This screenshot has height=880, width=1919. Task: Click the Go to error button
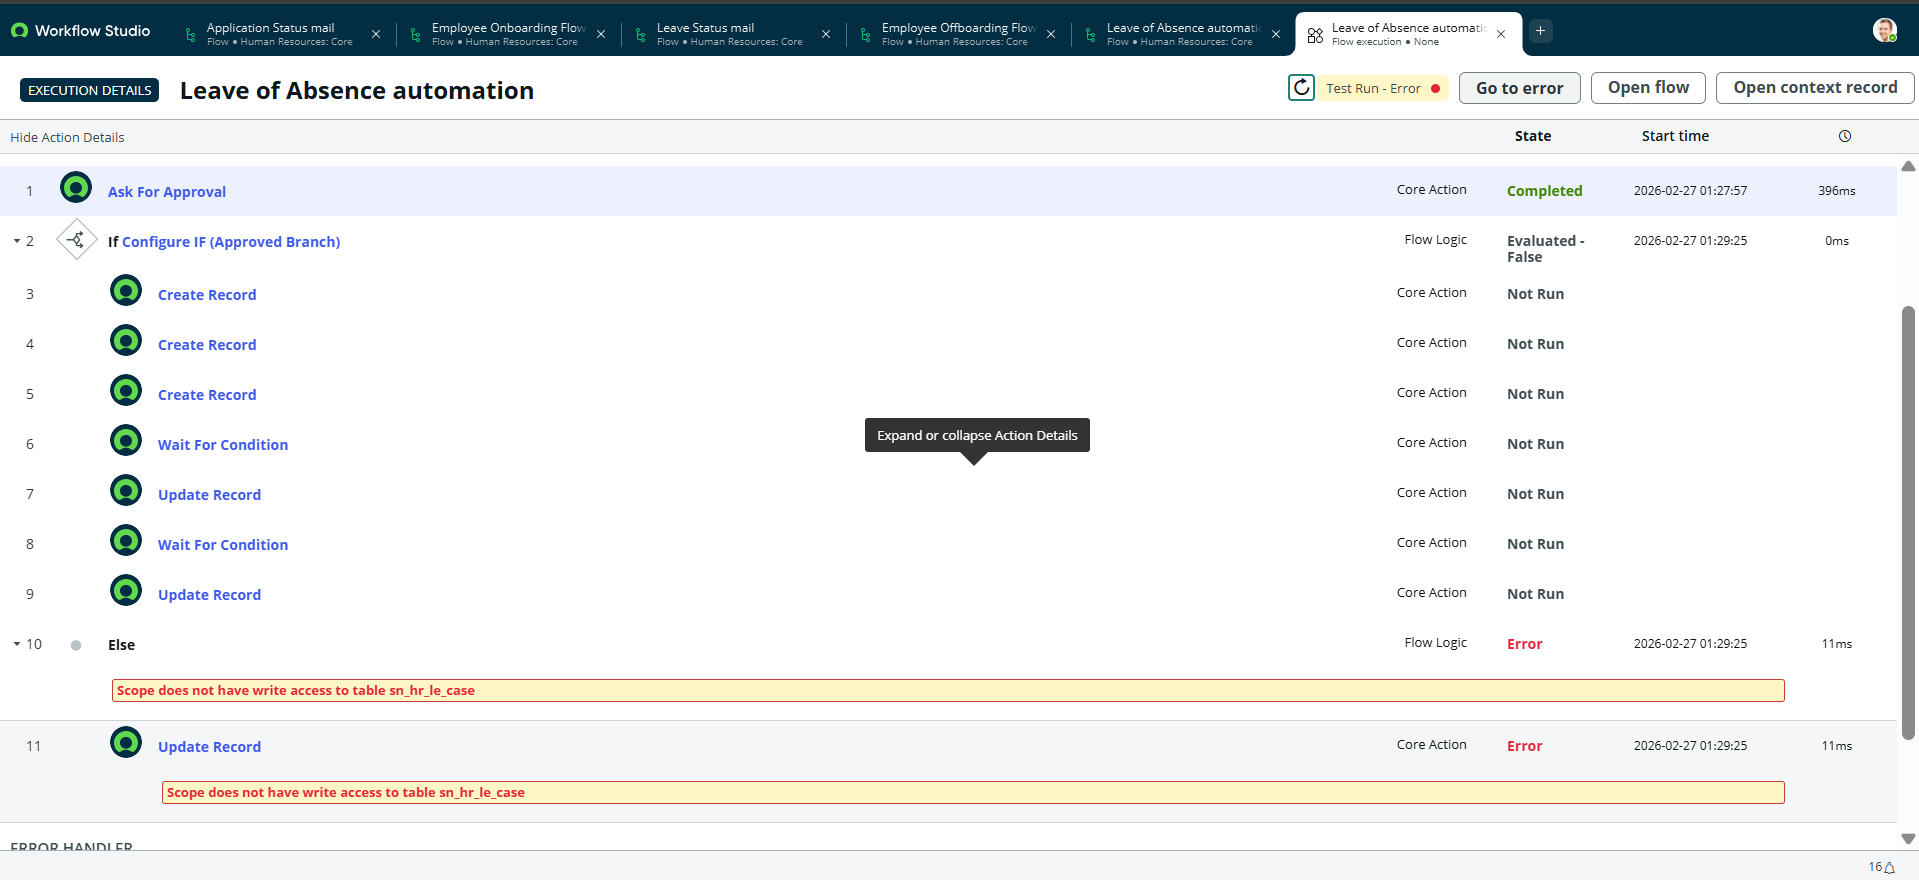point(1520,88)
